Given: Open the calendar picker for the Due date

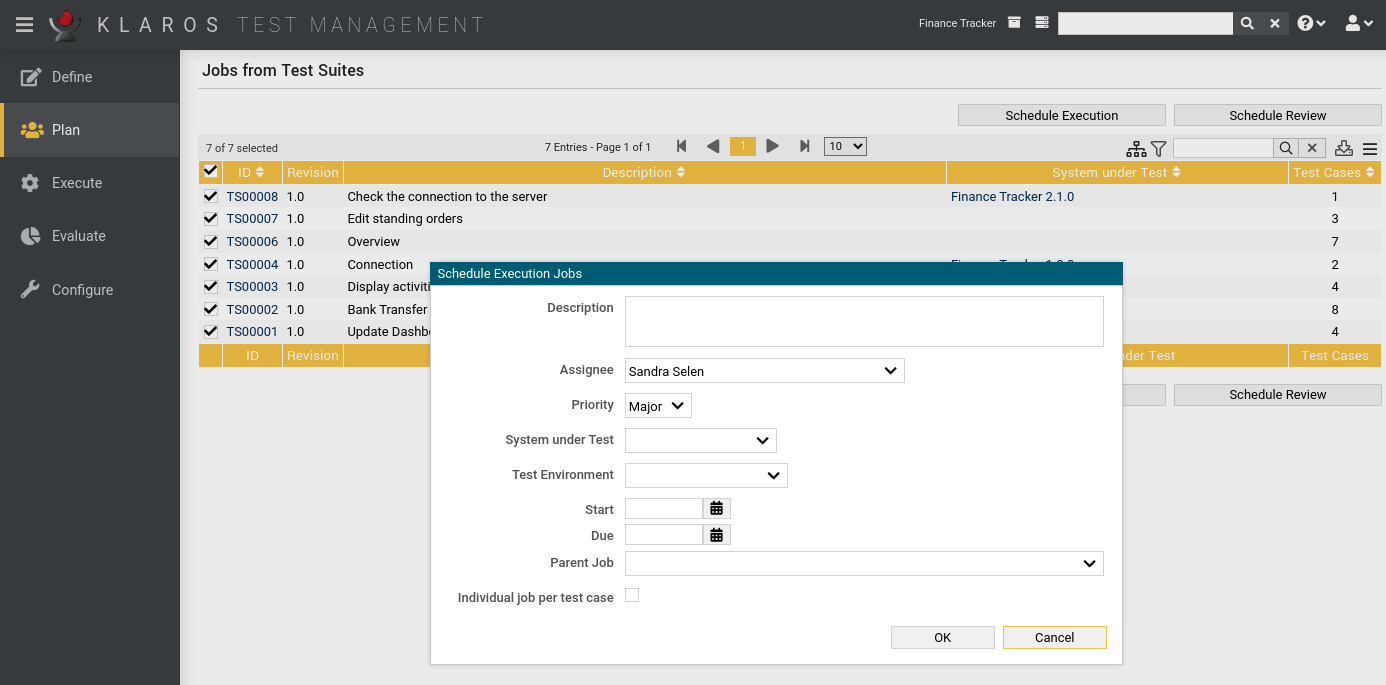Looking at the screenshot, I should click(716, 534).
